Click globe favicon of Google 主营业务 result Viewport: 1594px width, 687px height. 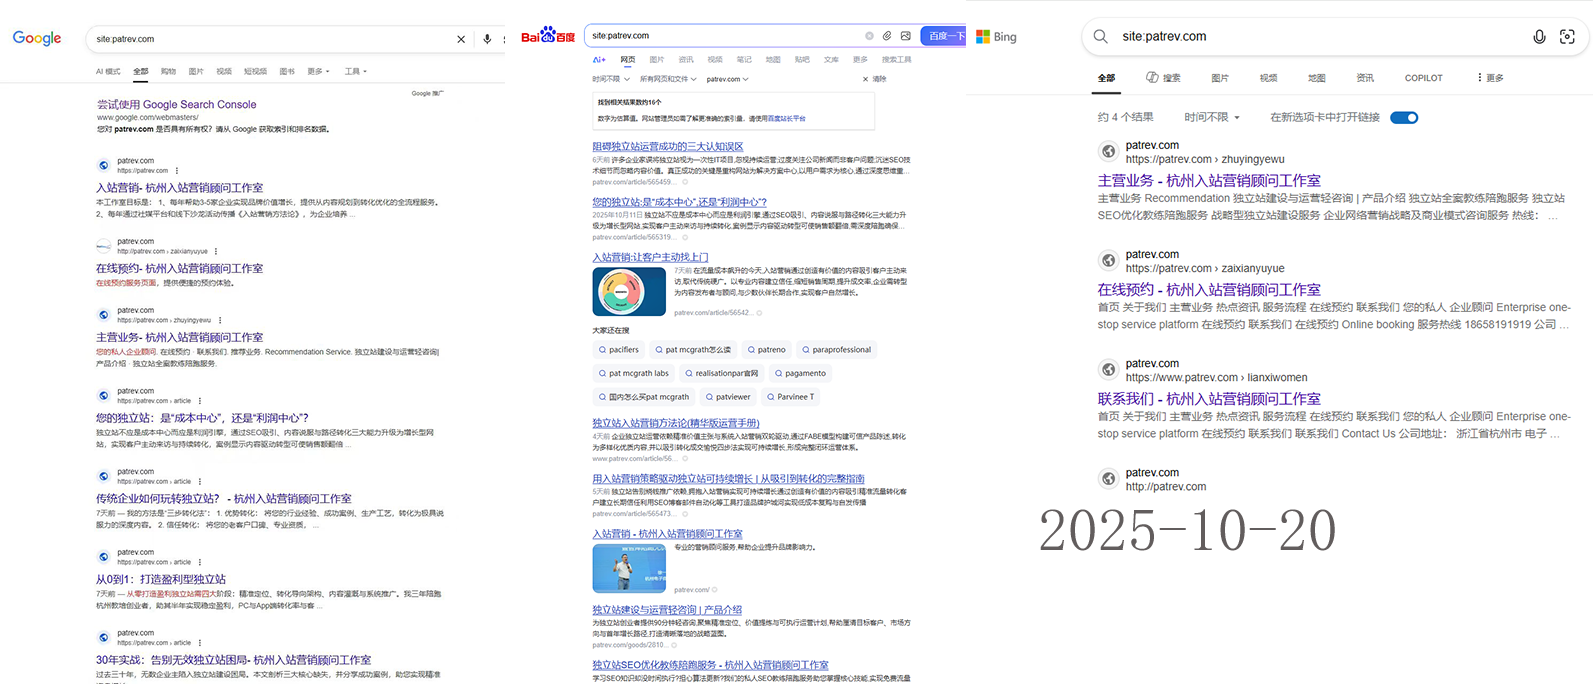[x=103, y=315]
